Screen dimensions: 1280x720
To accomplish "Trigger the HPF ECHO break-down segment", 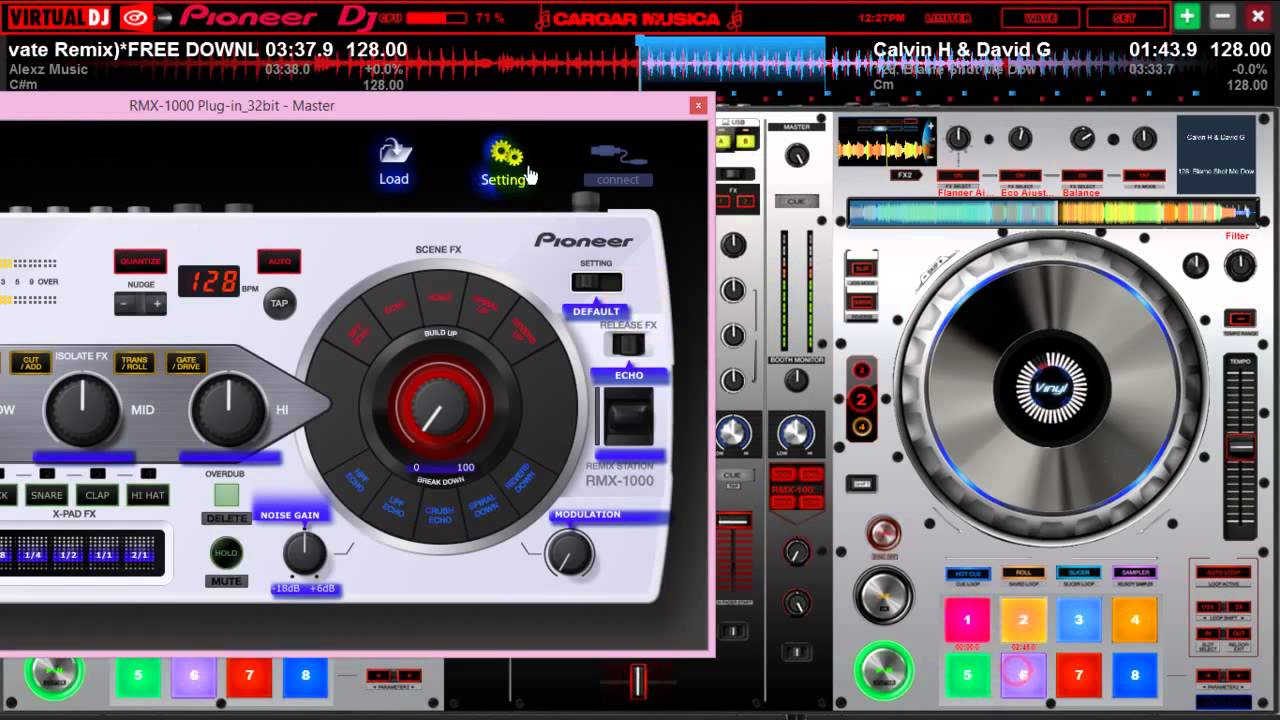I will click(359, 478).
